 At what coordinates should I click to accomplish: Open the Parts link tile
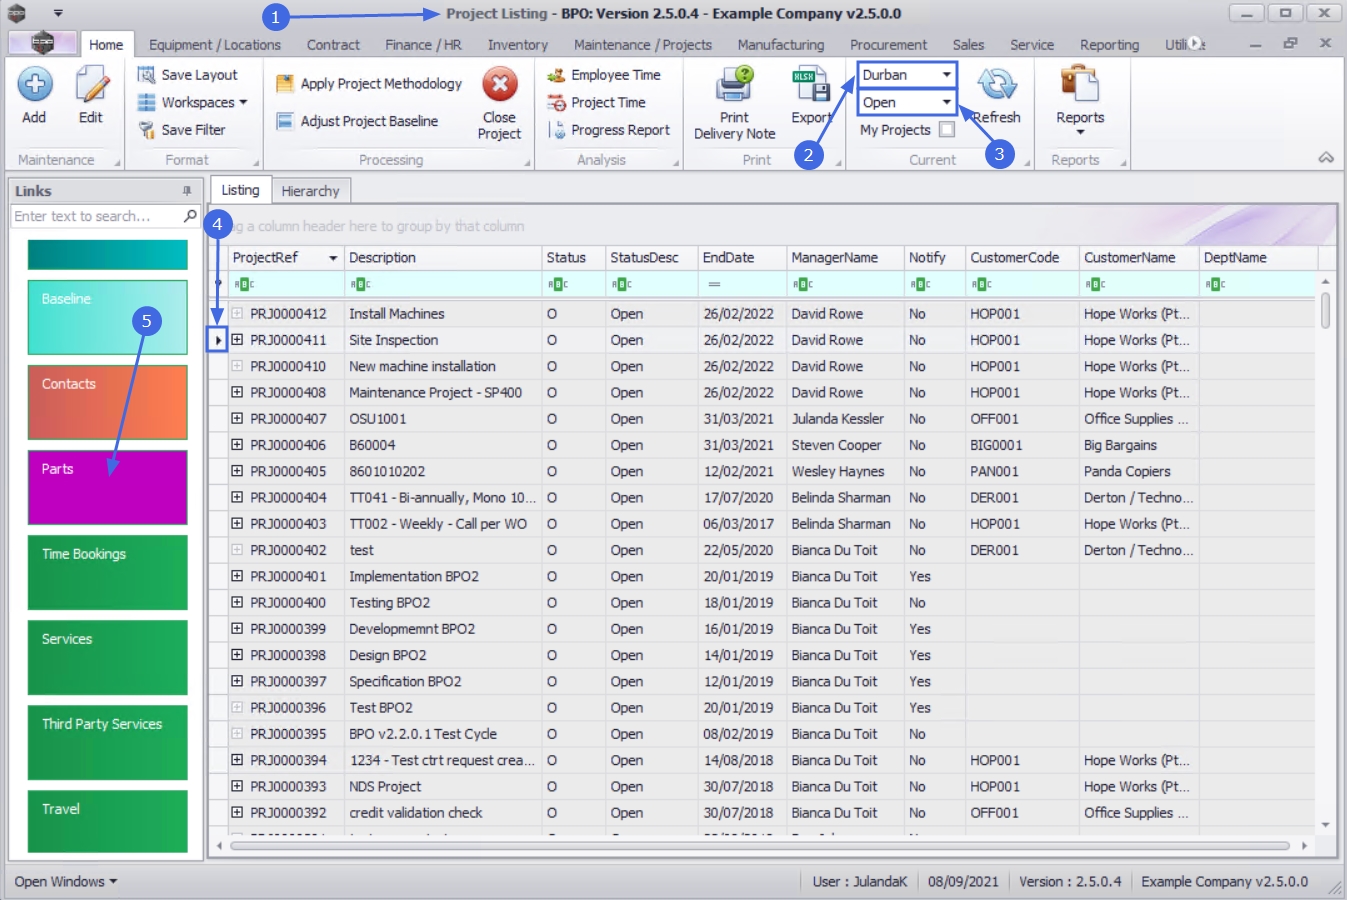point(108,487)
